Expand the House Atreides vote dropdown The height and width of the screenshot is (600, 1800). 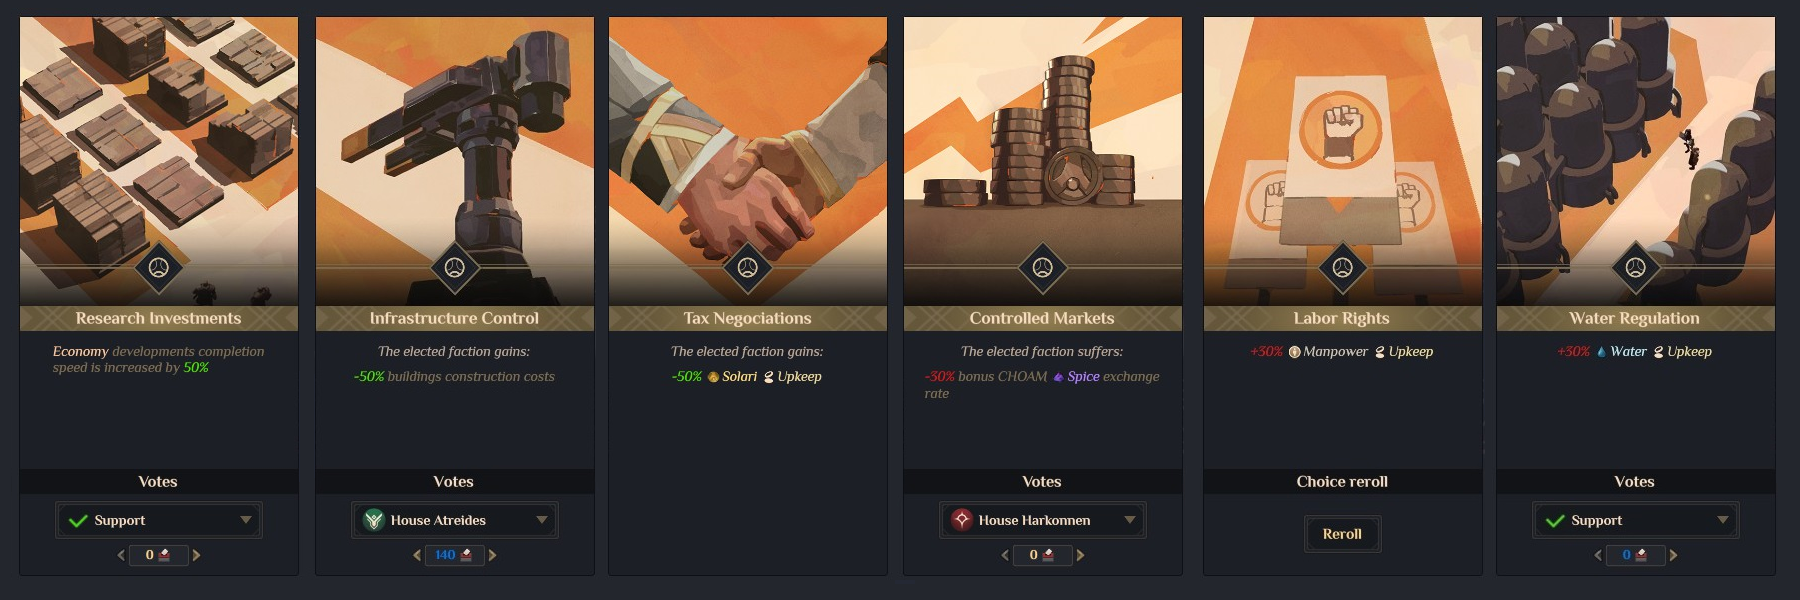(454, 520)
